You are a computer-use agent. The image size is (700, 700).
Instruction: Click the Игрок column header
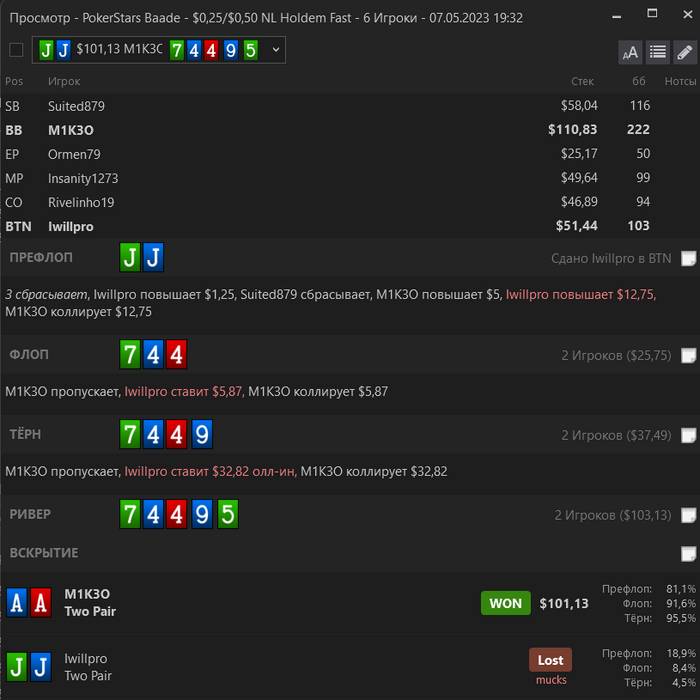[64, 81]
